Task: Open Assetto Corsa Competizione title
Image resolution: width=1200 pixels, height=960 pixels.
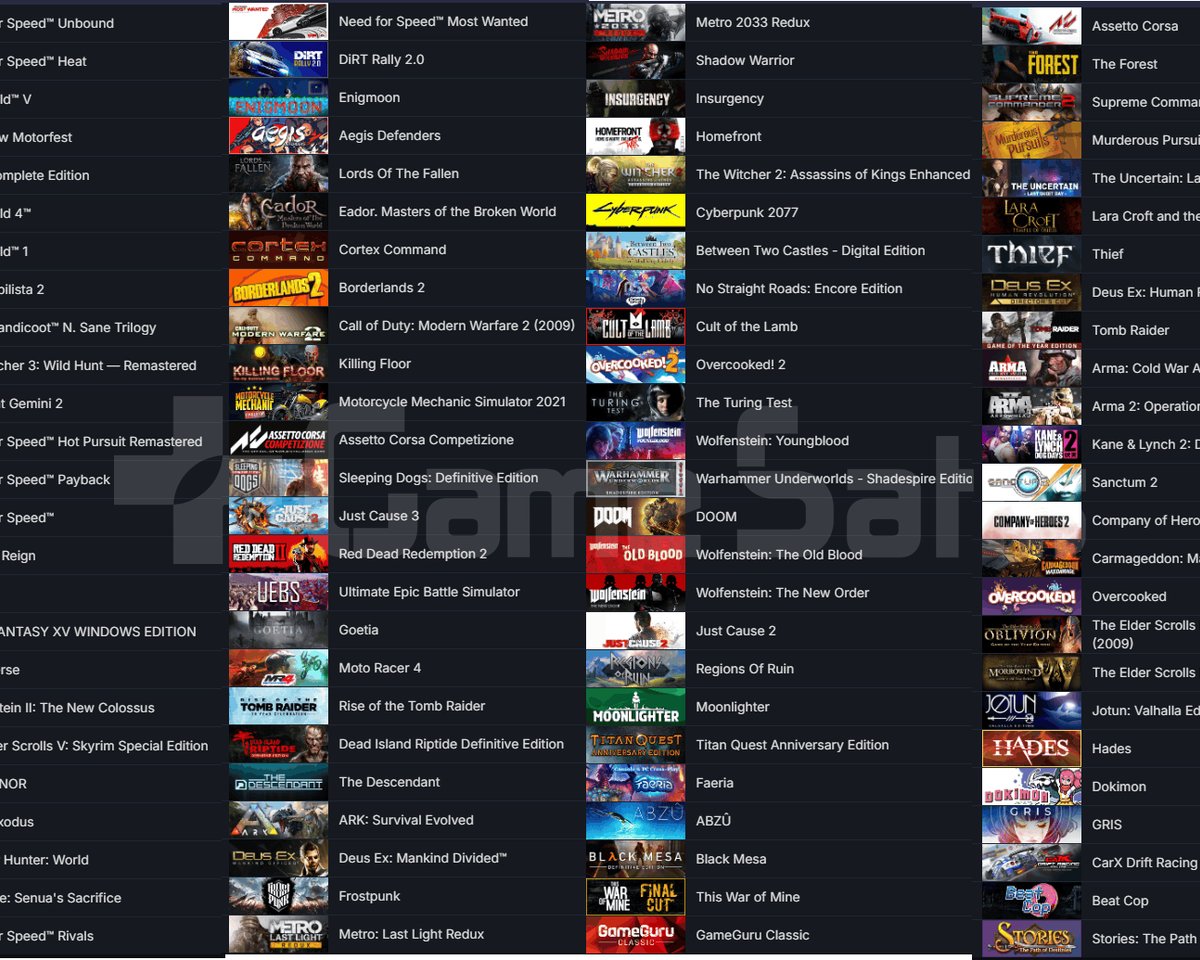Action: click(x=426, y=439)
